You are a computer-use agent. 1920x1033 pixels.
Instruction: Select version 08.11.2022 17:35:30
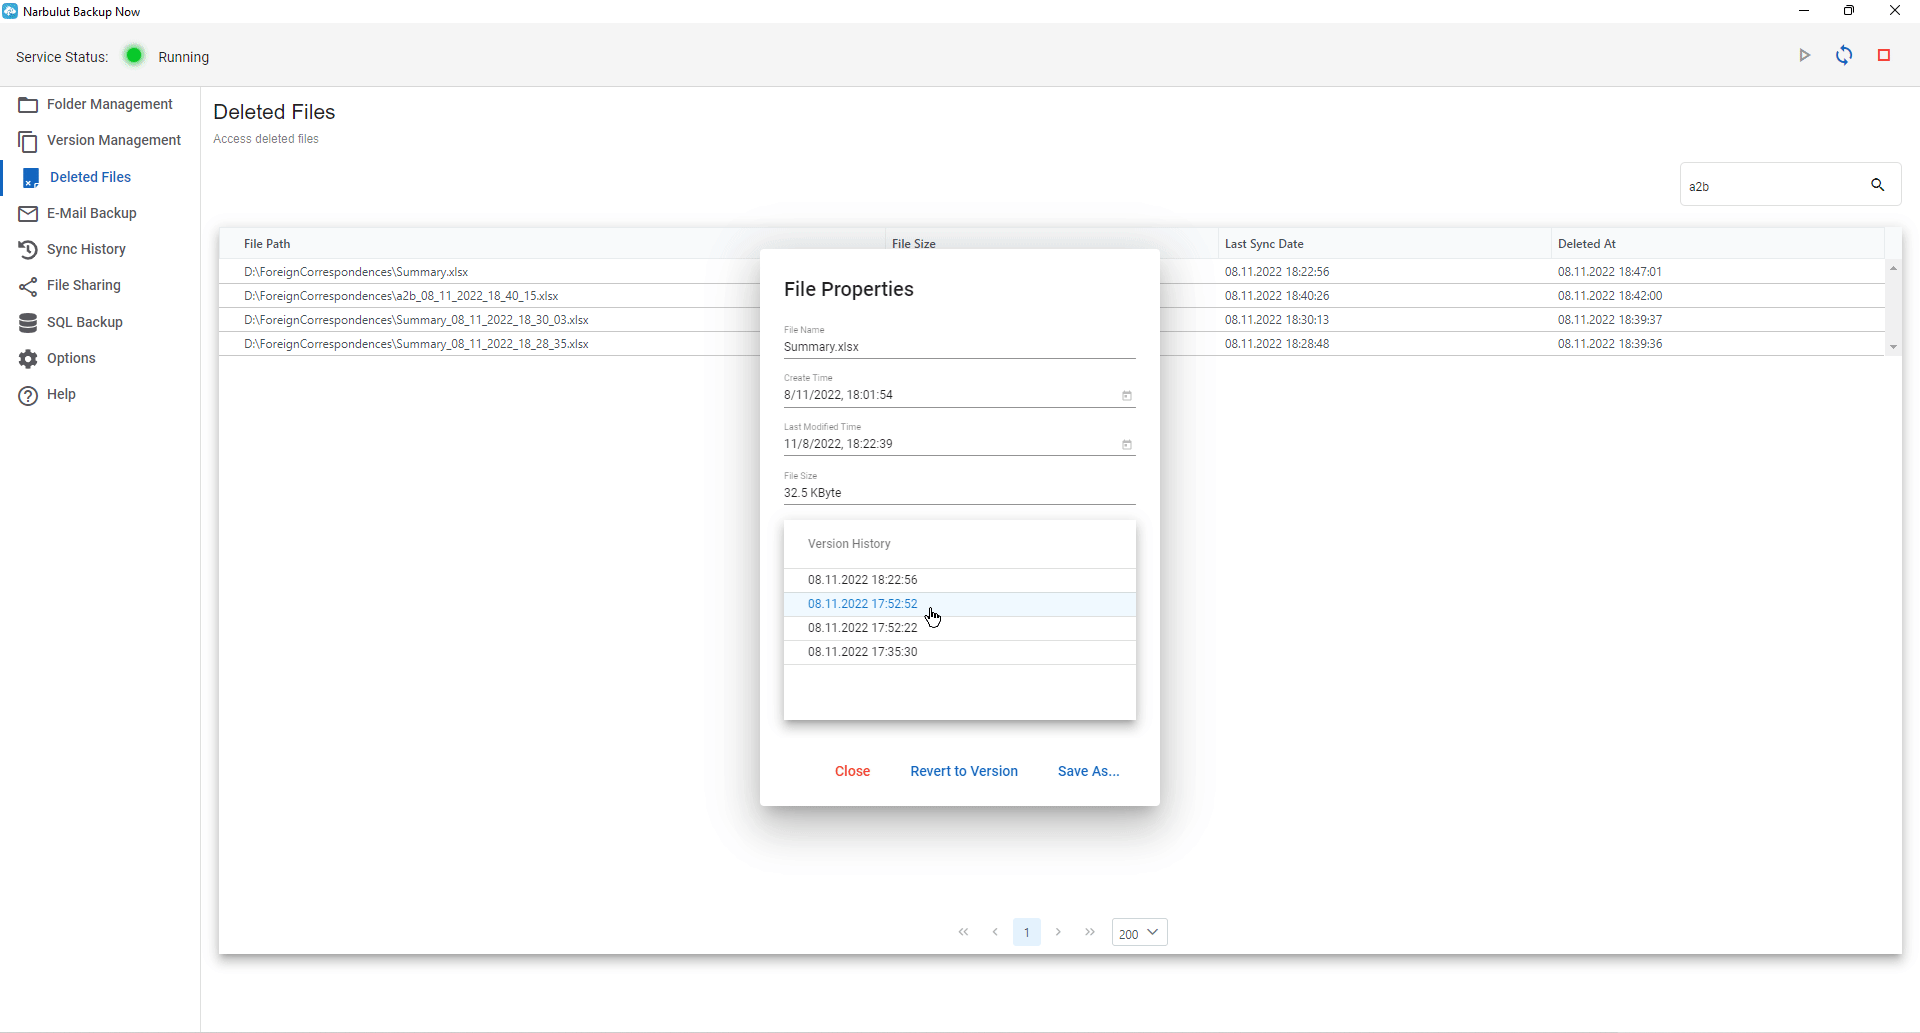tap(960, 652)
